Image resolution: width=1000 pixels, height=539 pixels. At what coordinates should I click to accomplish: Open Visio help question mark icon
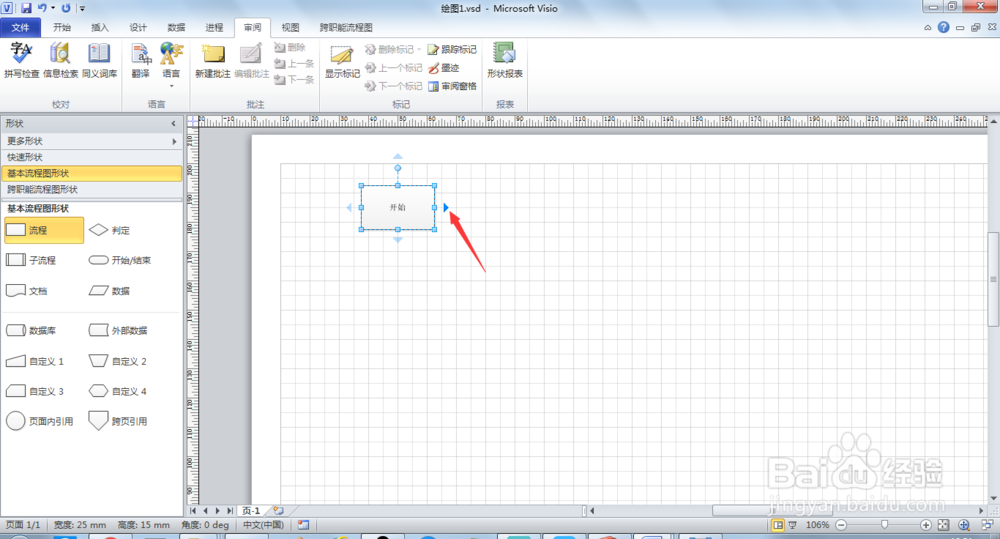click(943, 27)
